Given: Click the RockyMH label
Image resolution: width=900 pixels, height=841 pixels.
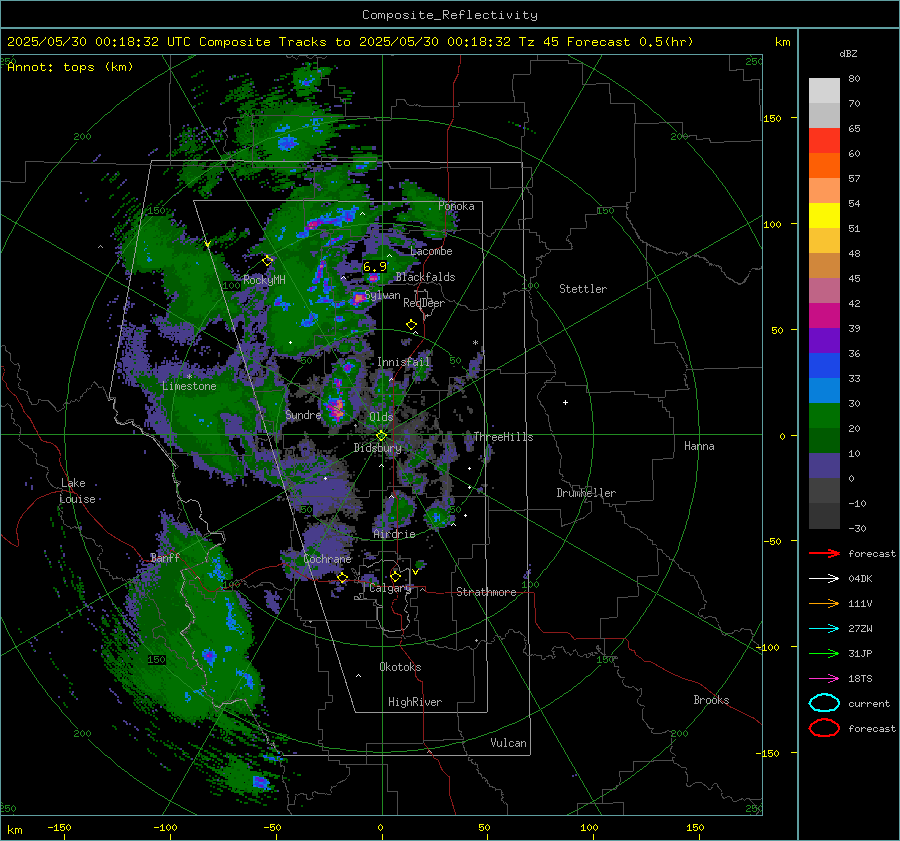Looking at the screenshot, I should 264,280.
